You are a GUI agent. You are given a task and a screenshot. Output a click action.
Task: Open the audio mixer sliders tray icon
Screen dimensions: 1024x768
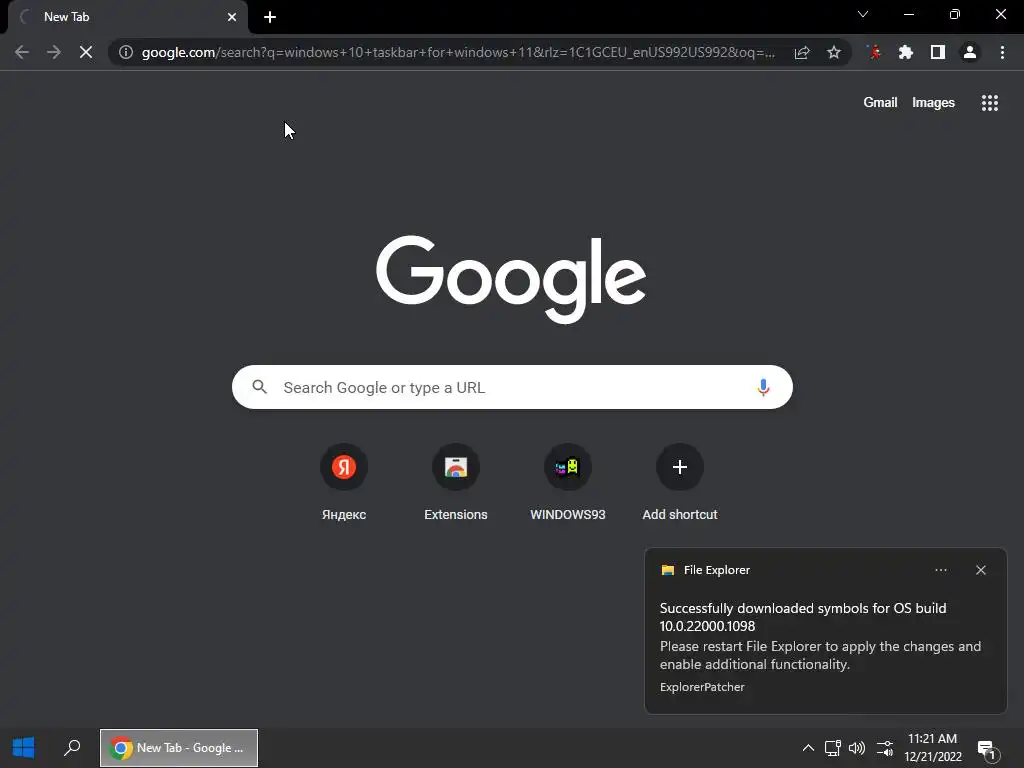coord(885,748)
